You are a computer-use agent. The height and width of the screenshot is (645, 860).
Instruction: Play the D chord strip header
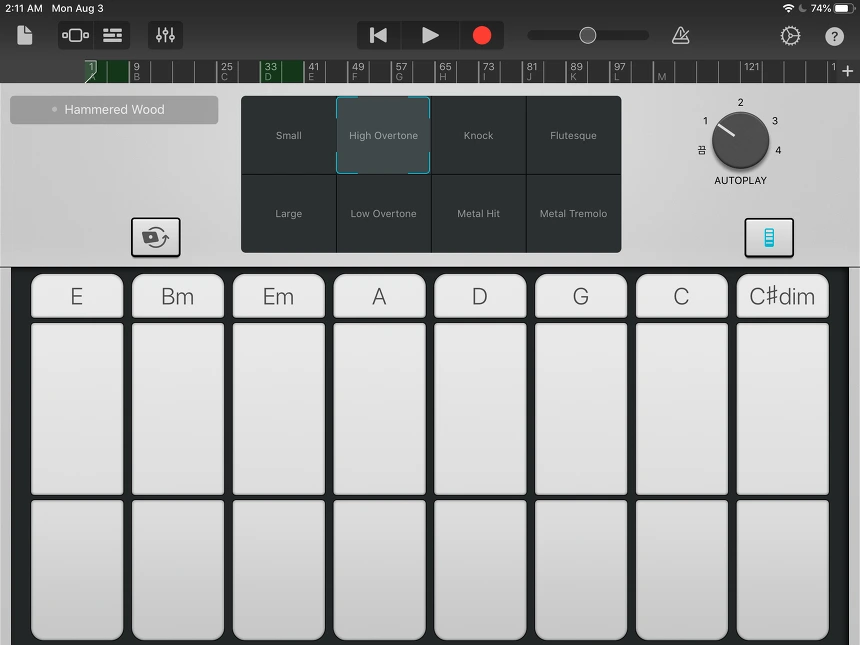pyautogui.click(x=480, y=296)
